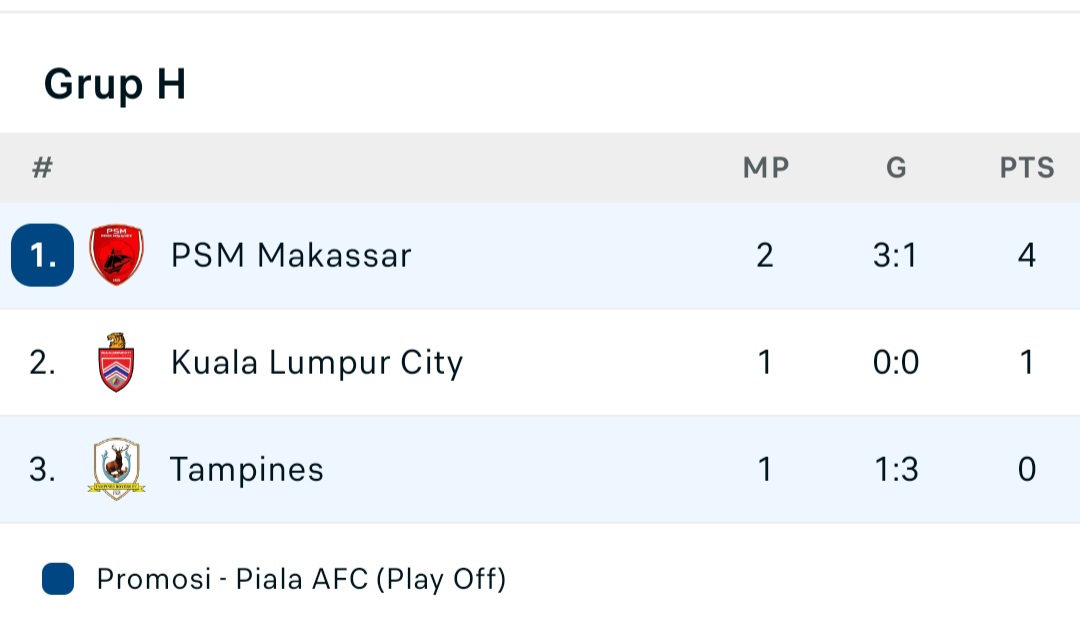Open the Kuala Lumpur City club crest
Viewport: 1080px width, 635px height.
click(x=116, y=362)
